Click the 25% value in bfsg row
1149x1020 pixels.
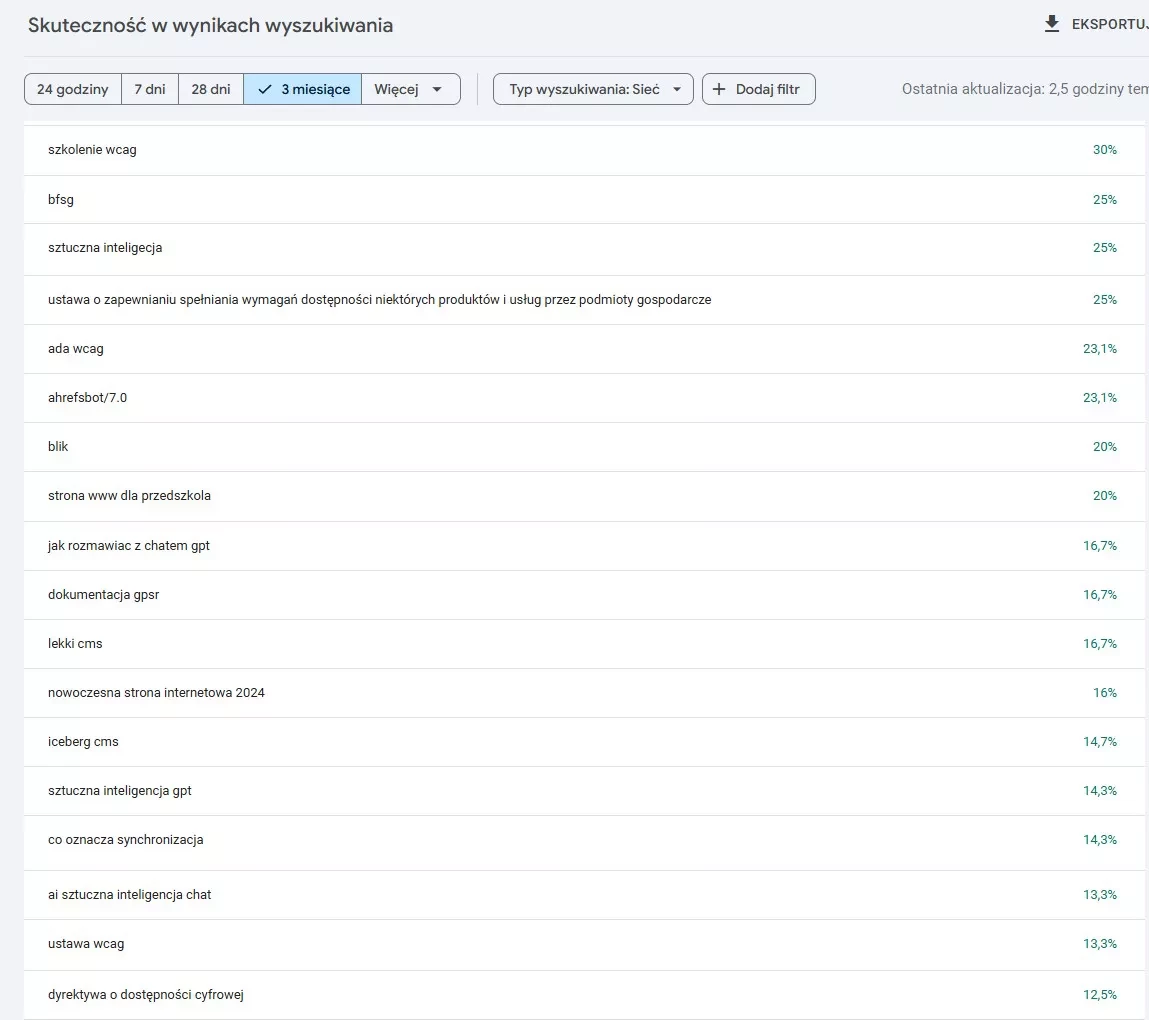coord(1104,200)
